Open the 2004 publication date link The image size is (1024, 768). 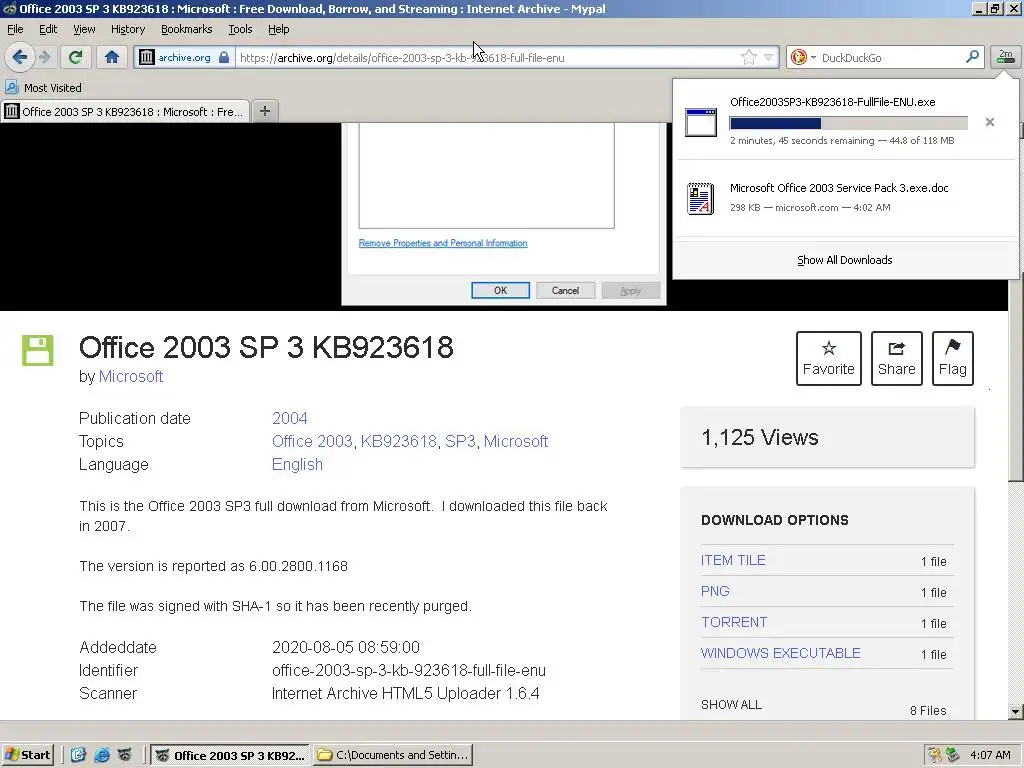[289, 418]
